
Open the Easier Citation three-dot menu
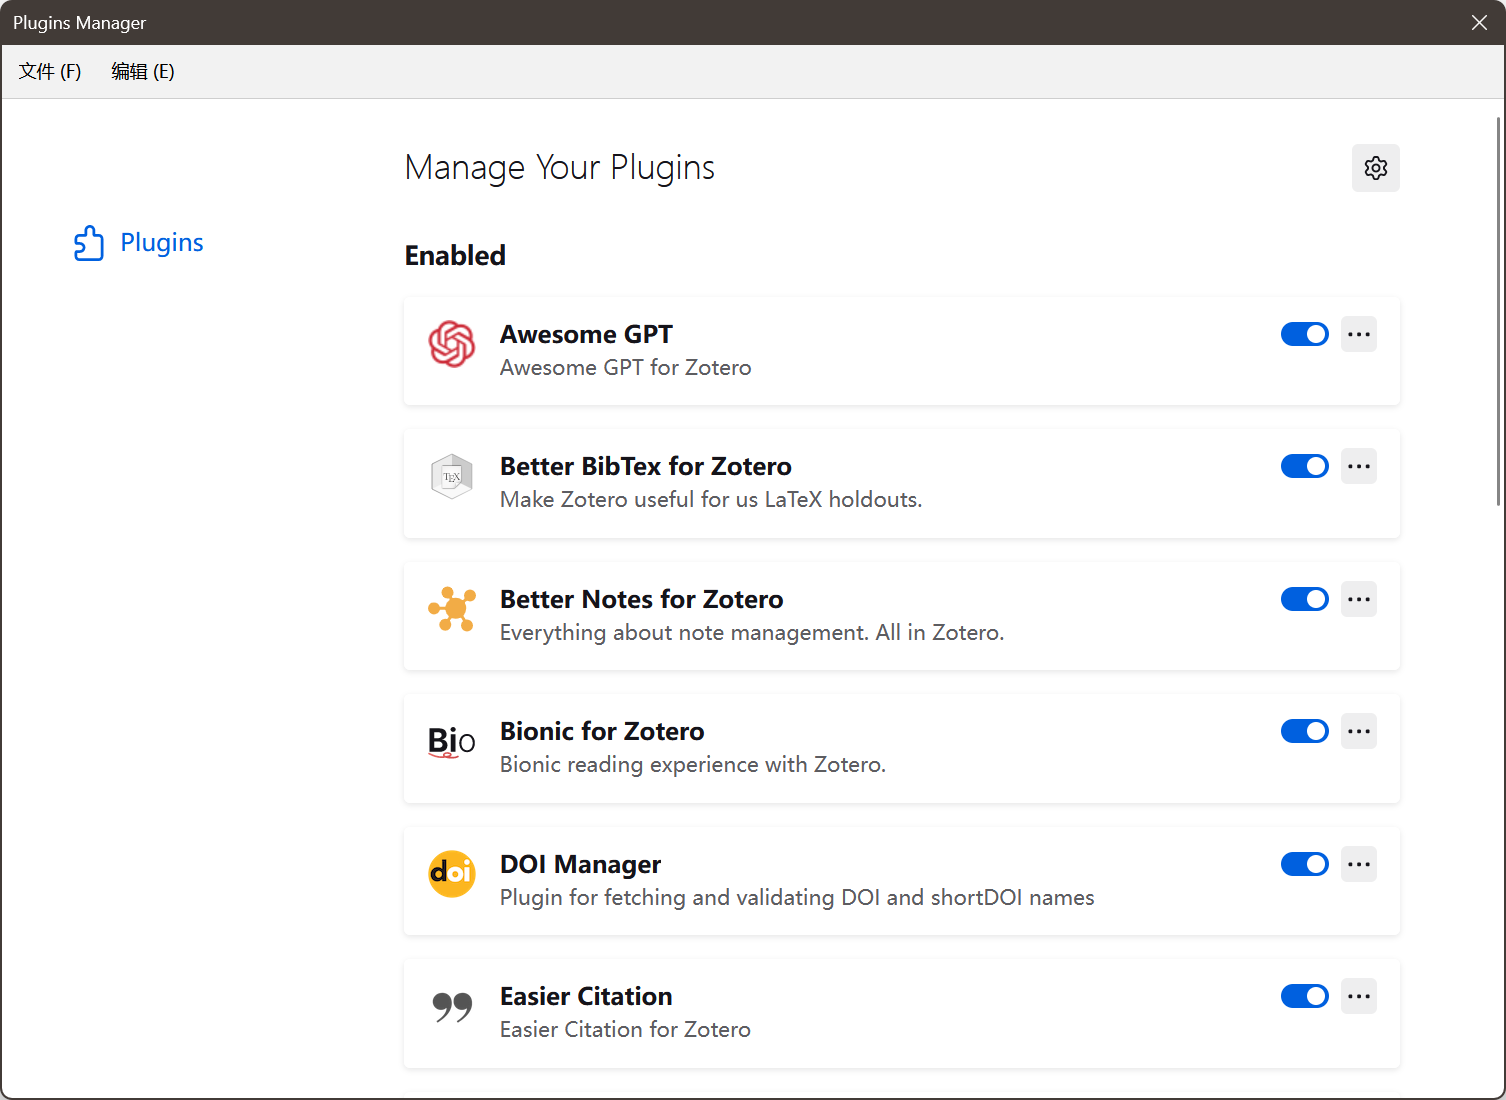tap(1358, 996)
